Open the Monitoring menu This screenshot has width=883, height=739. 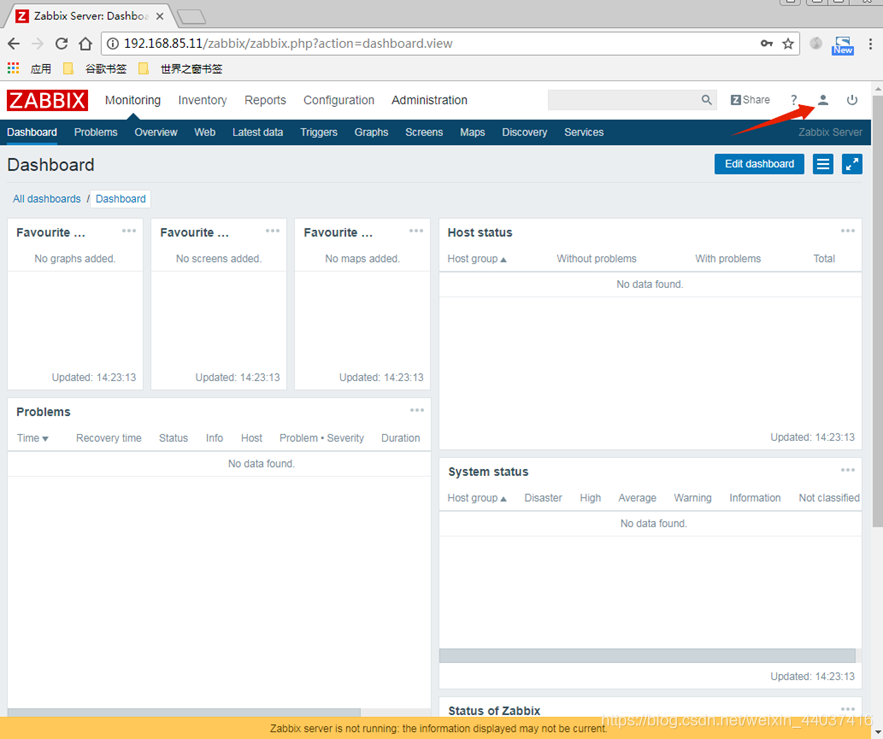point(132,100)
